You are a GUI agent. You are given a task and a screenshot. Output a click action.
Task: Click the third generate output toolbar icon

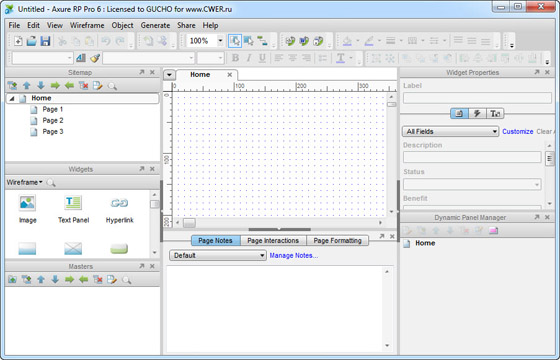[x=318, y=41]
